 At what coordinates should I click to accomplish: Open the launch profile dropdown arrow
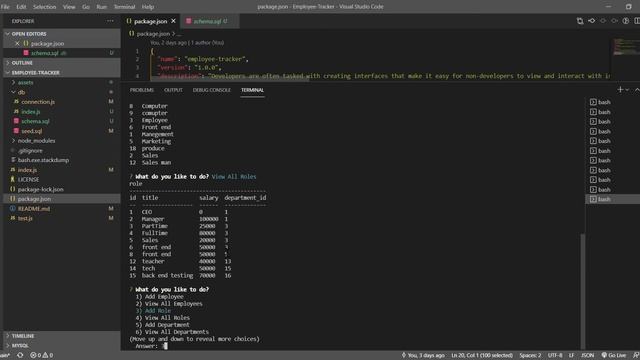[x=627, y=90]
